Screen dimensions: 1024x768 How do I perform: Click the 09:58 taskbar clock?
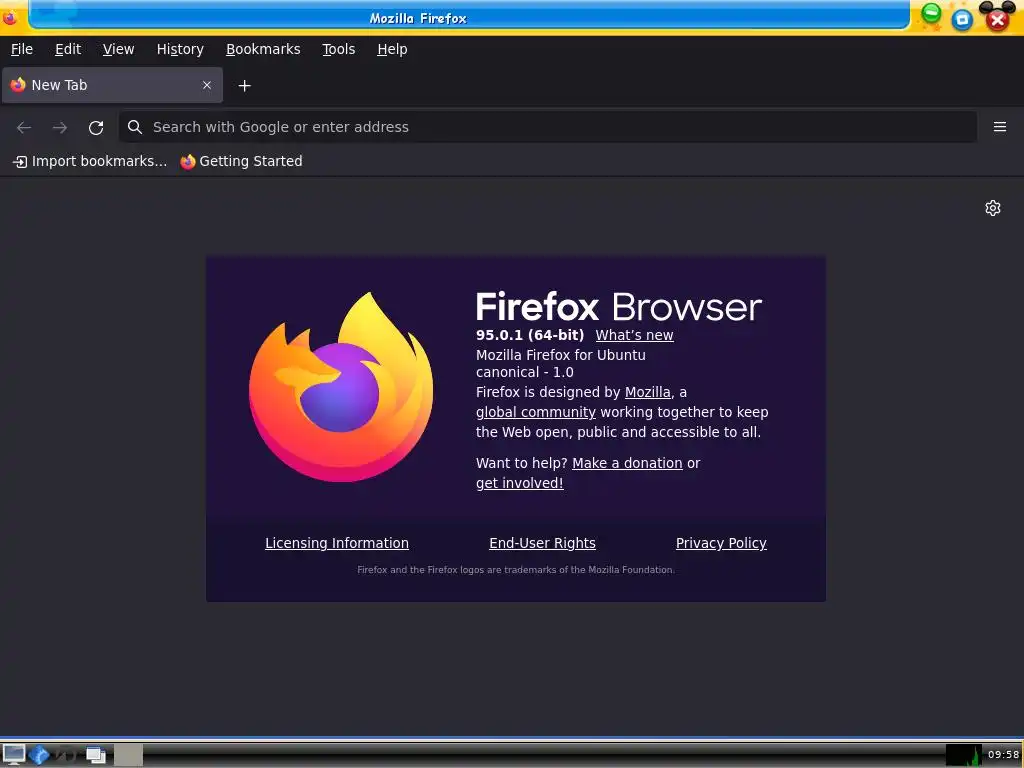pos(1003,755)
